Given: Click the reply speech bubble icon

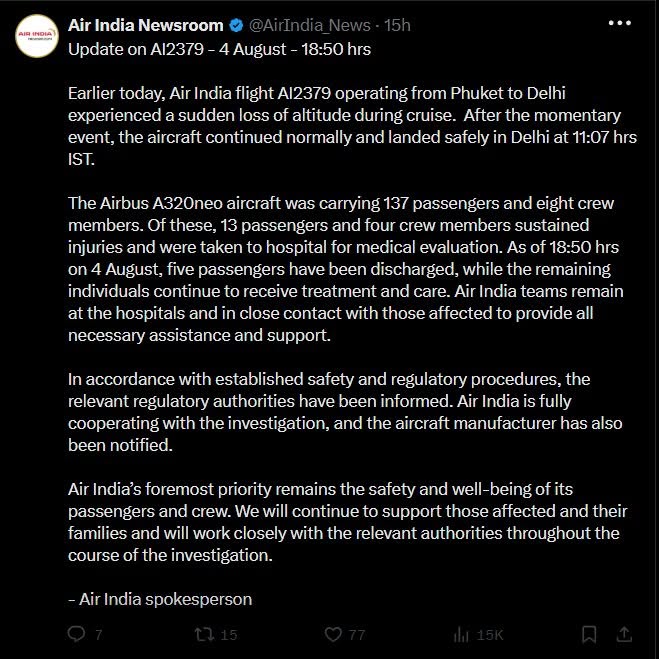Looking at the screenshot, I should pos(76,634).
